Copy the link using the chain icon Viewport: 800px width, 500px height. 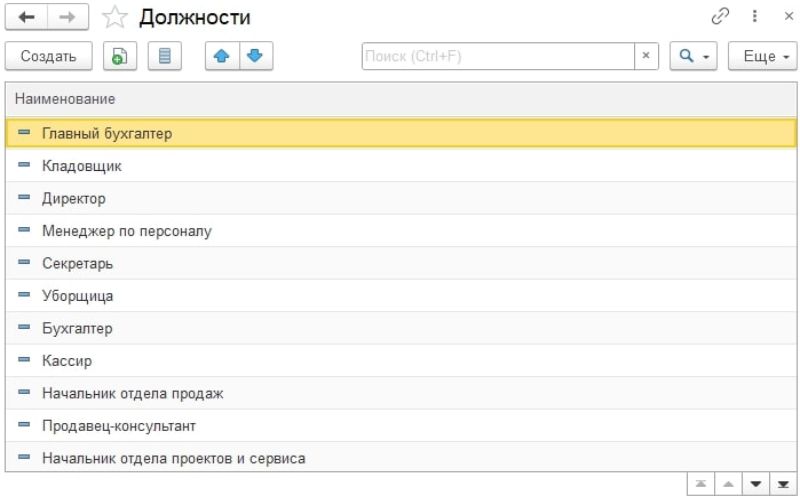(719, 16)
